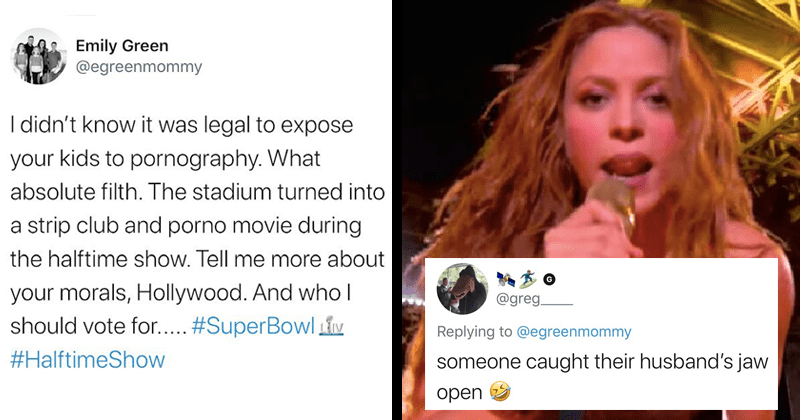
Task: Click the gold microphone in the photo
Action: click(x=612, y=204)
